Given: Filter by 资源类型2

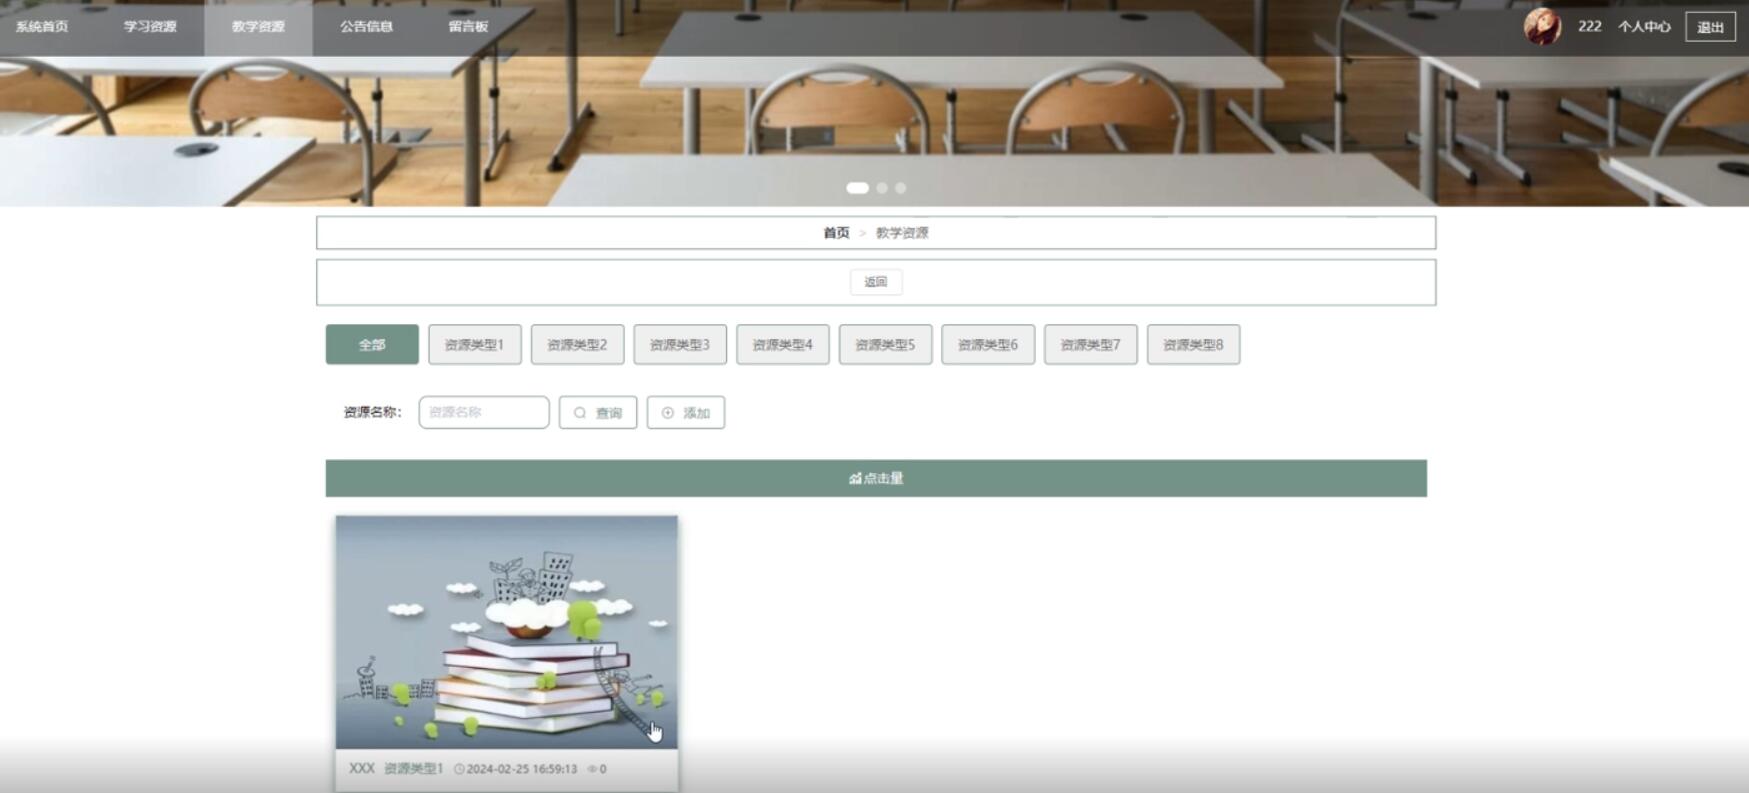Looking at the screenshot, I should [x=577, y=345].
